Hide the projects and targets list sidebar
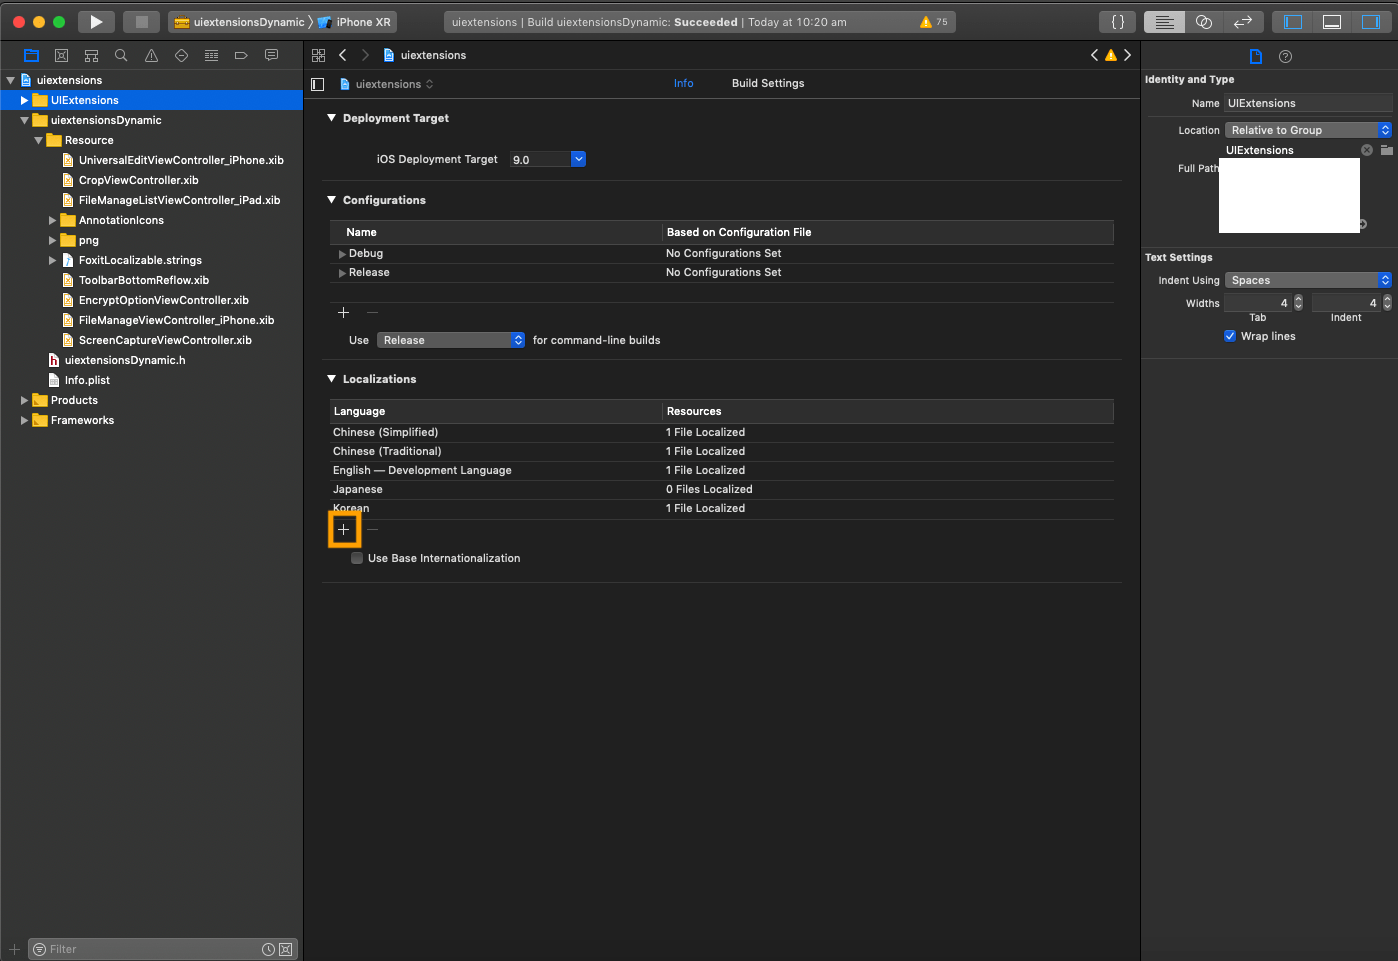Viewport: 1398px width, 961px height. (x=318, y=84)
